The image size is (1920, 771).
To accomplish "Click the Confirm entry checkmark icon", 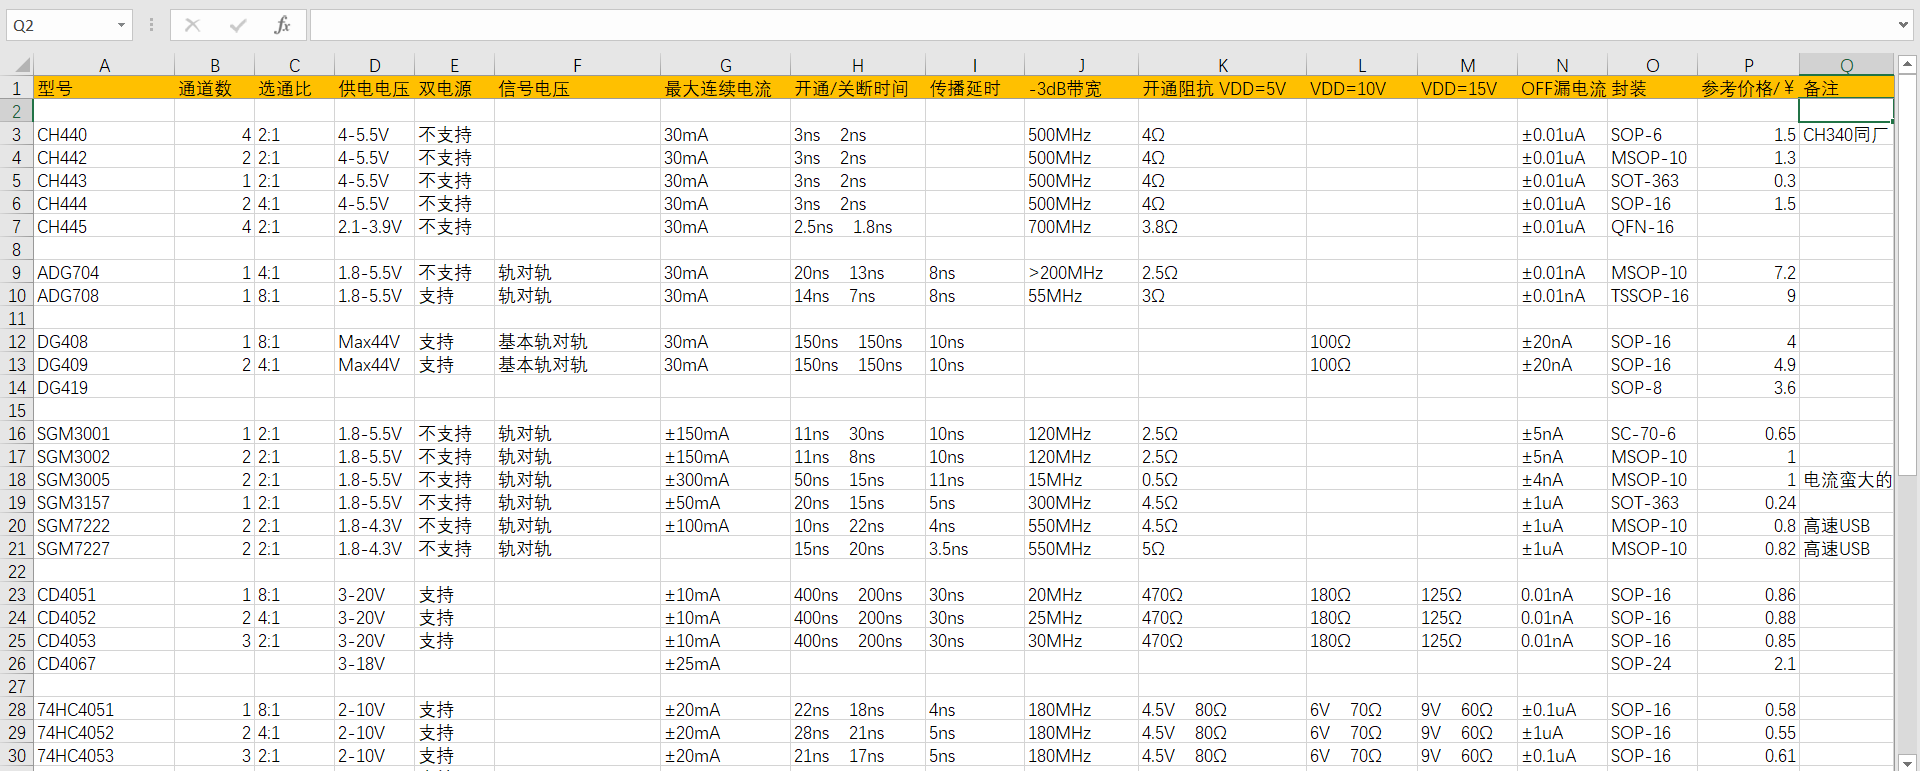I will tap(237, 25).
